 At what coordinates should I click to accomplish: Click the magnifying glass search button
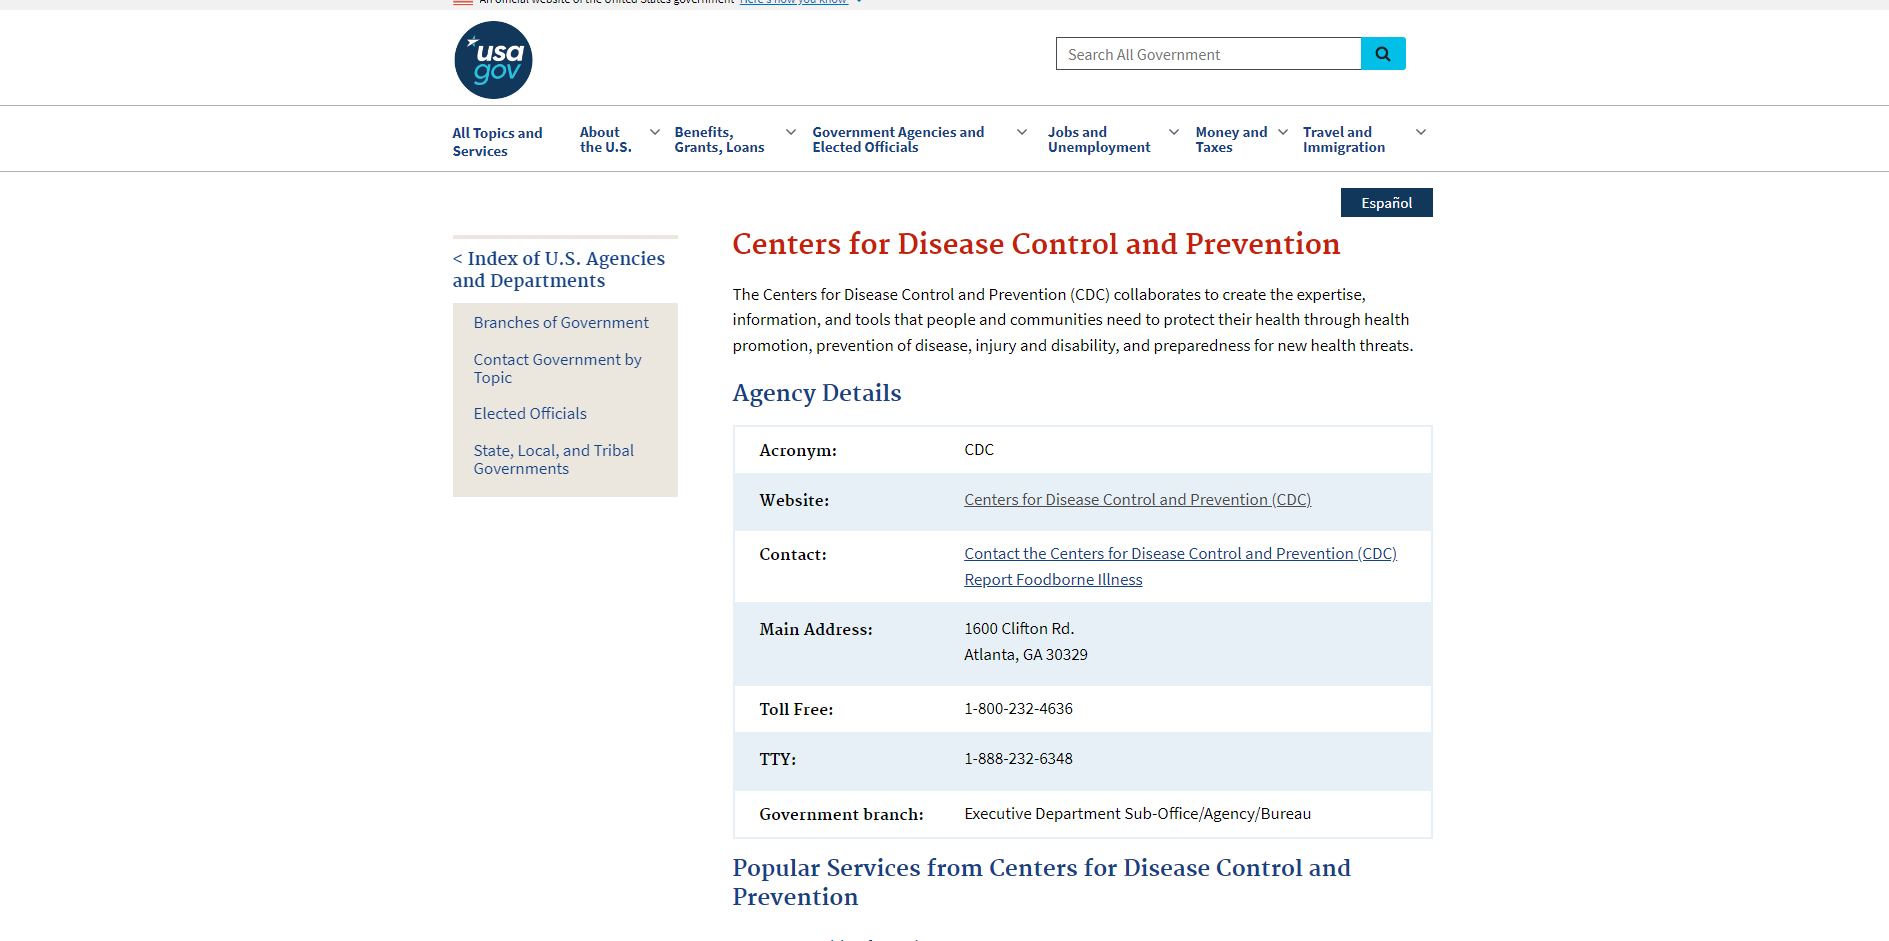(1382, 54)
